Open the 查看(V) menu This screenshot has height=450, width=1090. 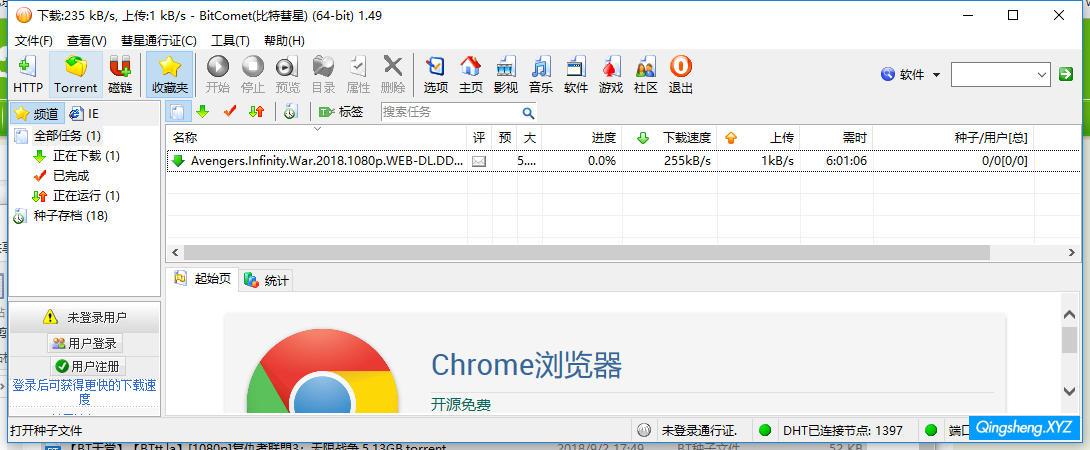(87, 40)
